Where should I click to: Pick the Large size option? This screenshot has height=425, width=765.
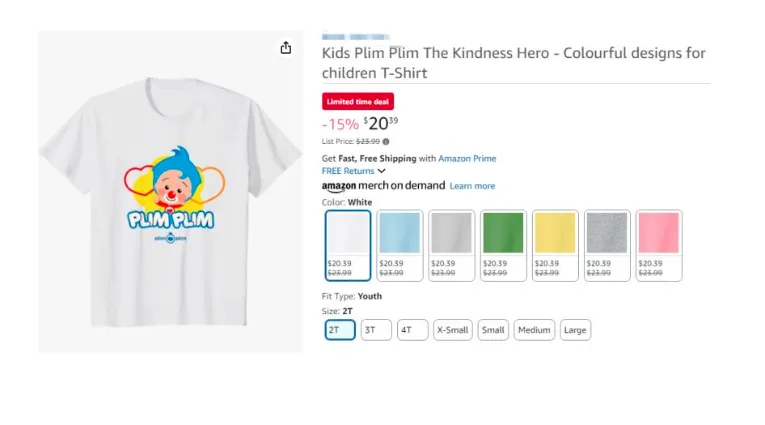575,330
